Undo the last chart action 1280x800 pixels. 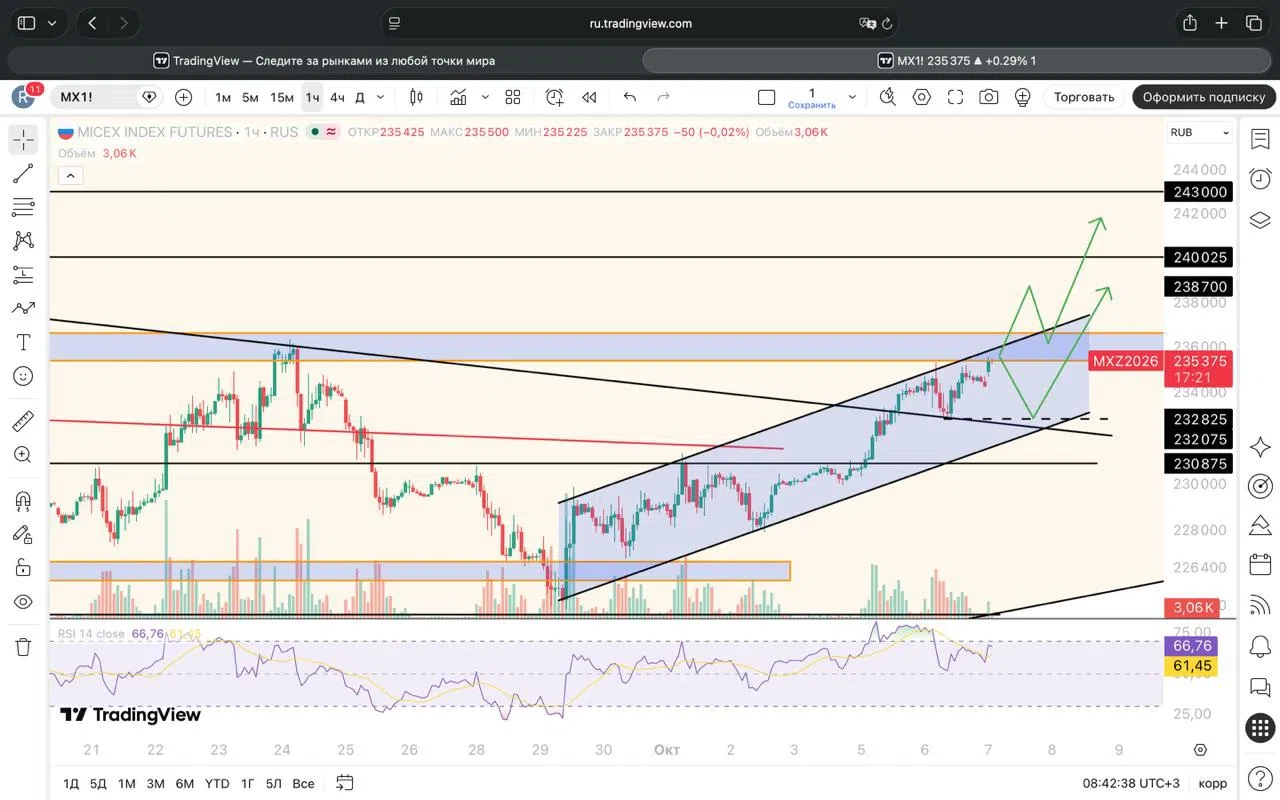630,97
